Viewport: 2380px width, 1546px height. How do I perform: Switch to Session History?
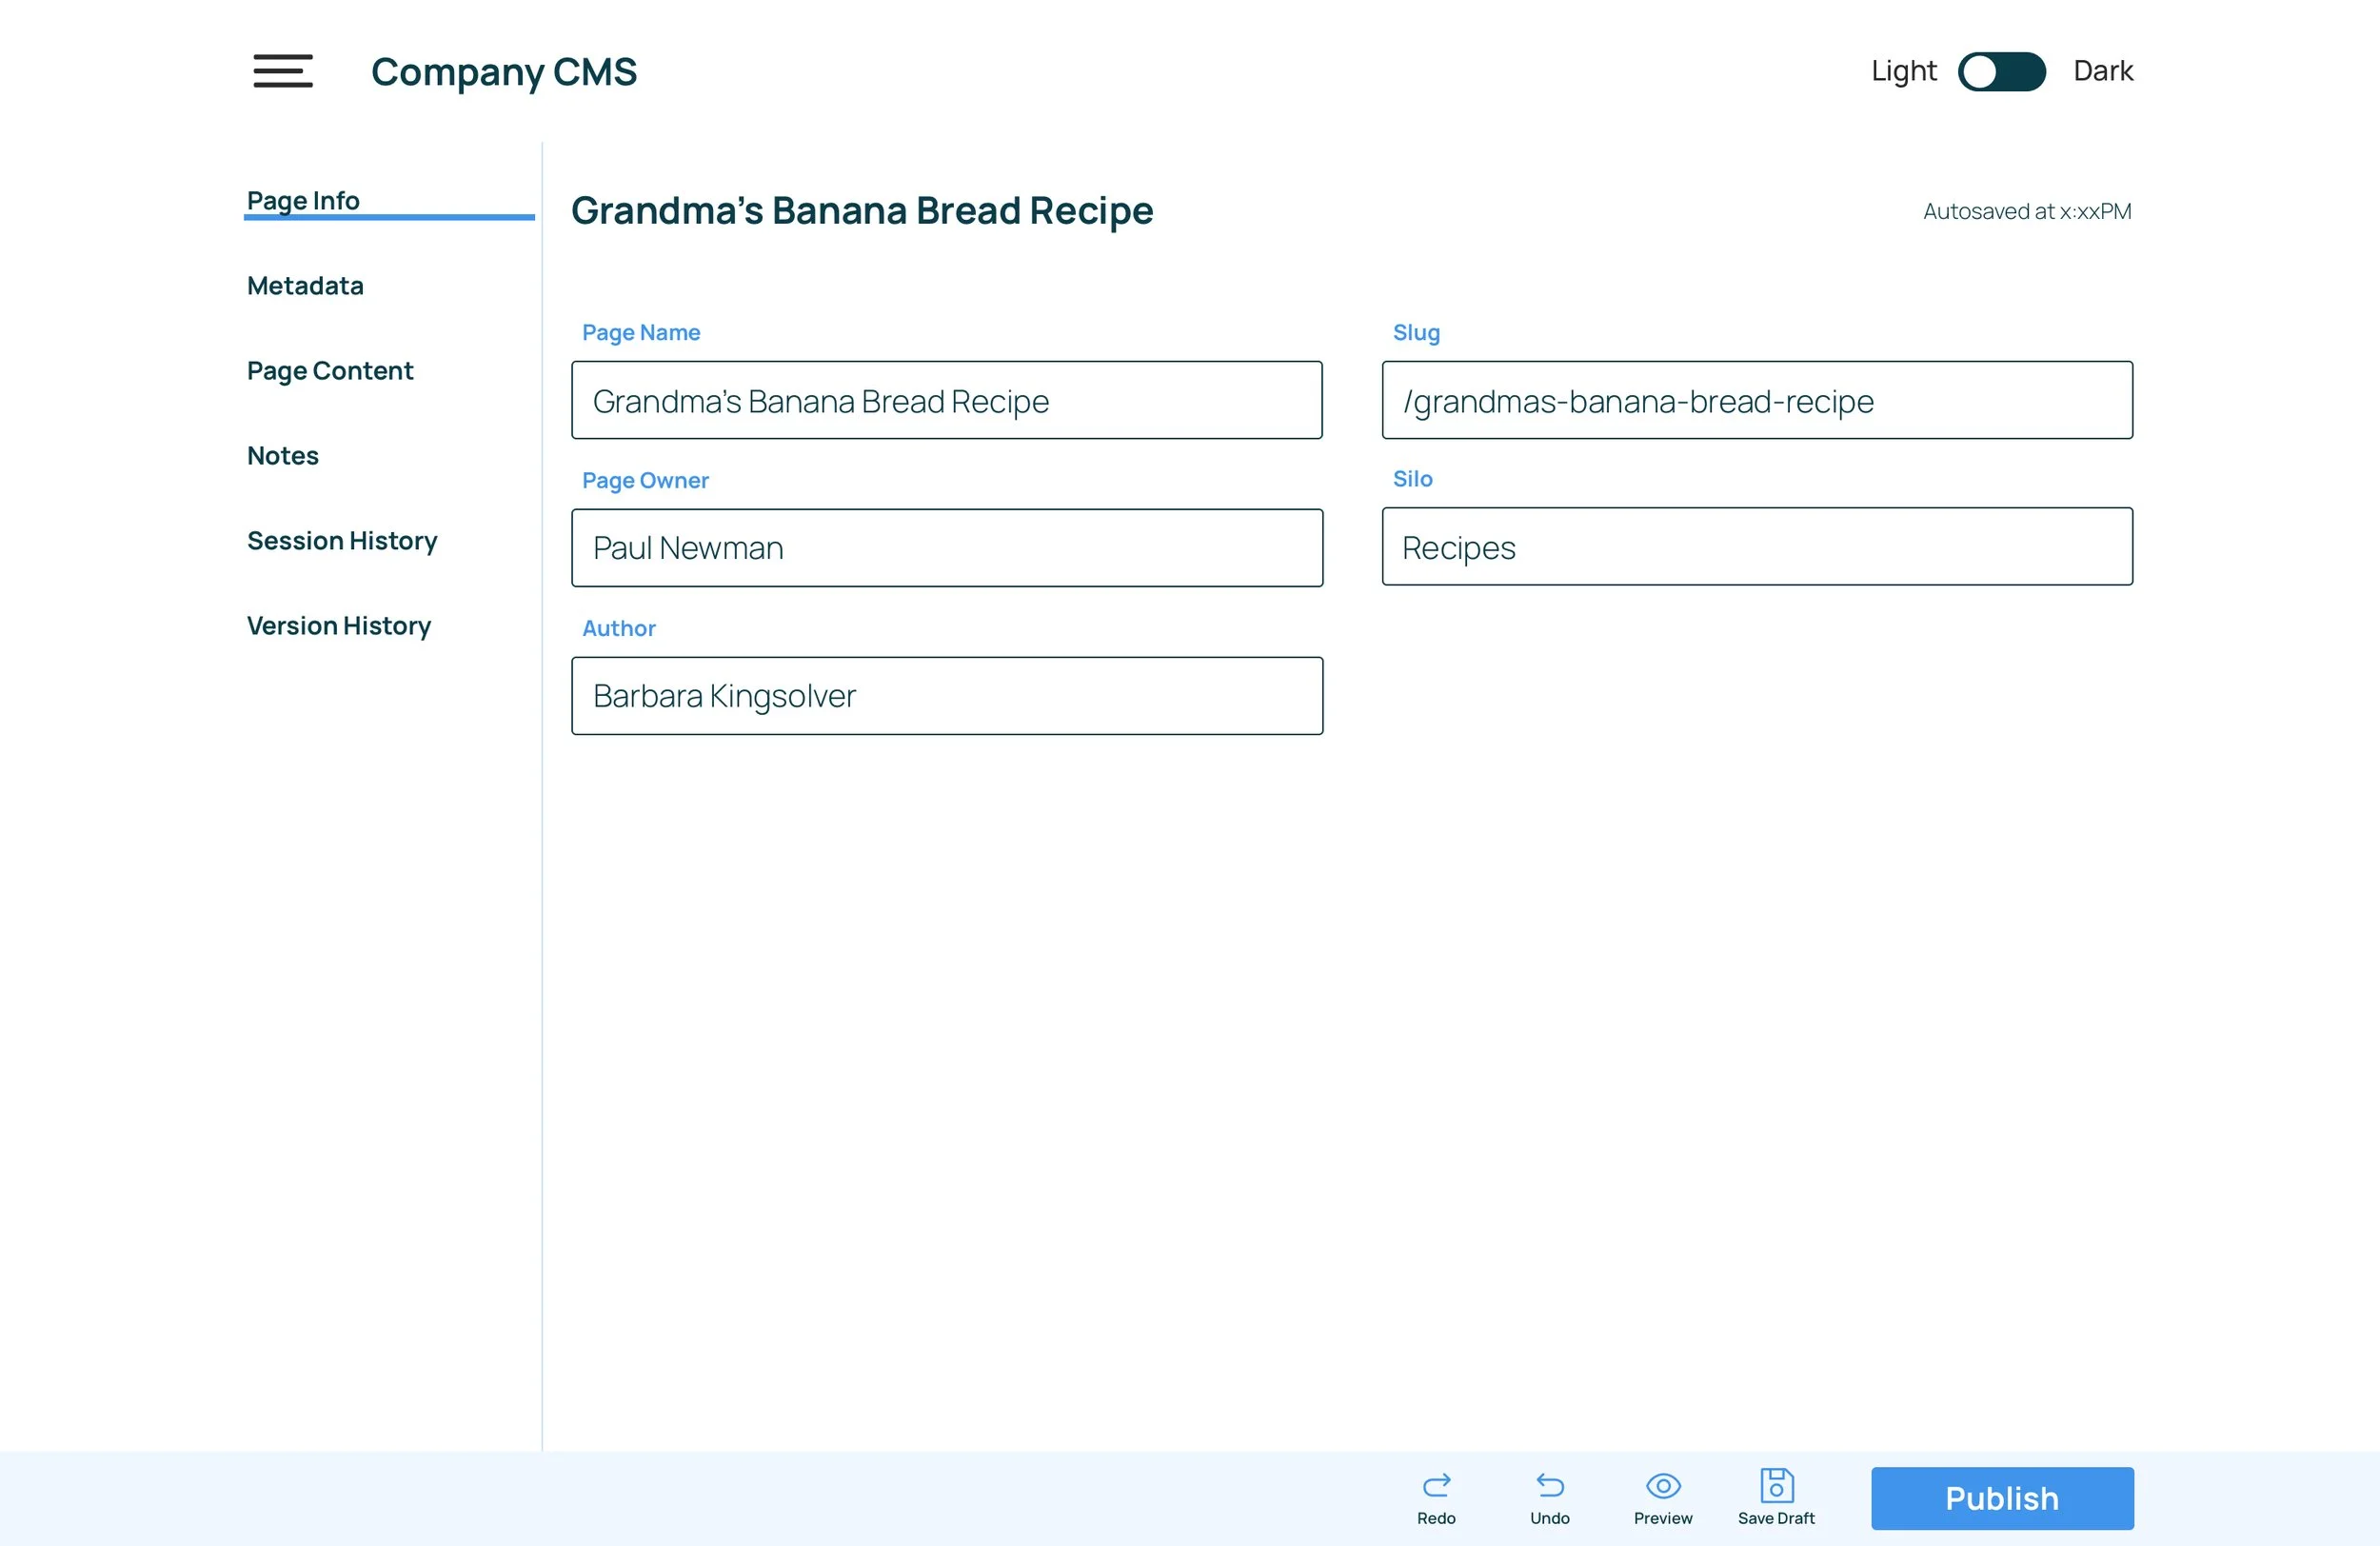342,541
